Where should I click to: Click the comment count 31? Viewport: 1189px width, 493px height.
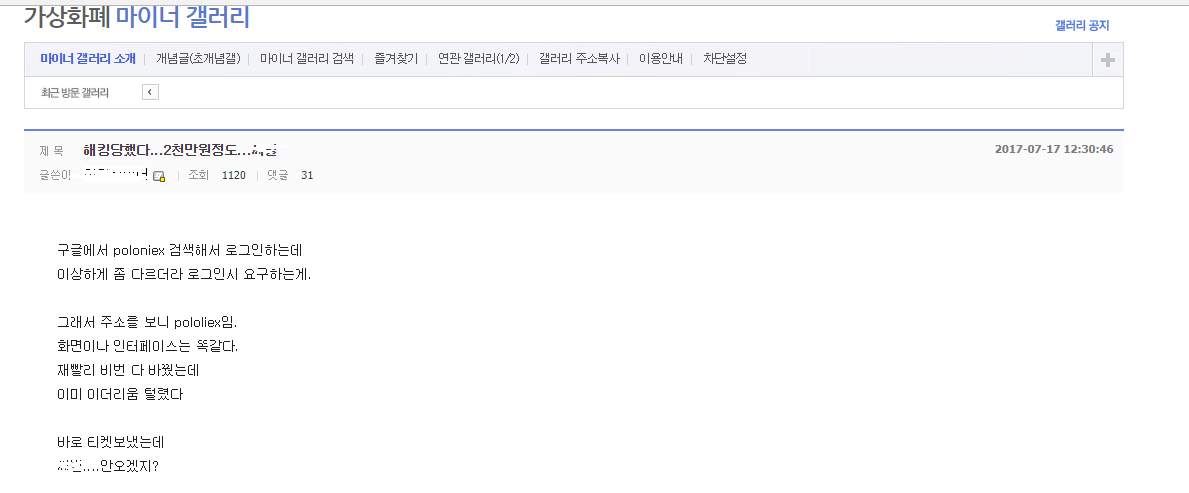pyautogui.click(x=307, y=176)
